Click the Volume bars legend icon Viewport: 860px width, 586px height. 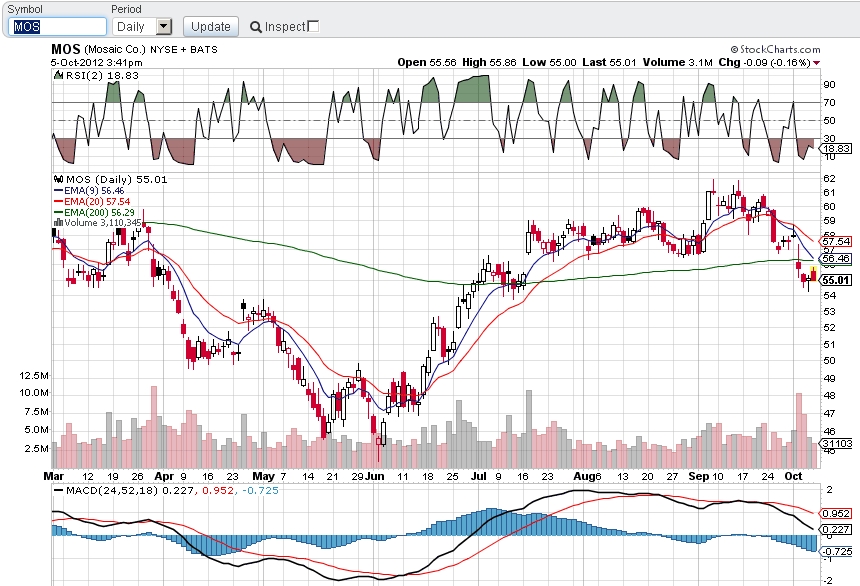58,223
